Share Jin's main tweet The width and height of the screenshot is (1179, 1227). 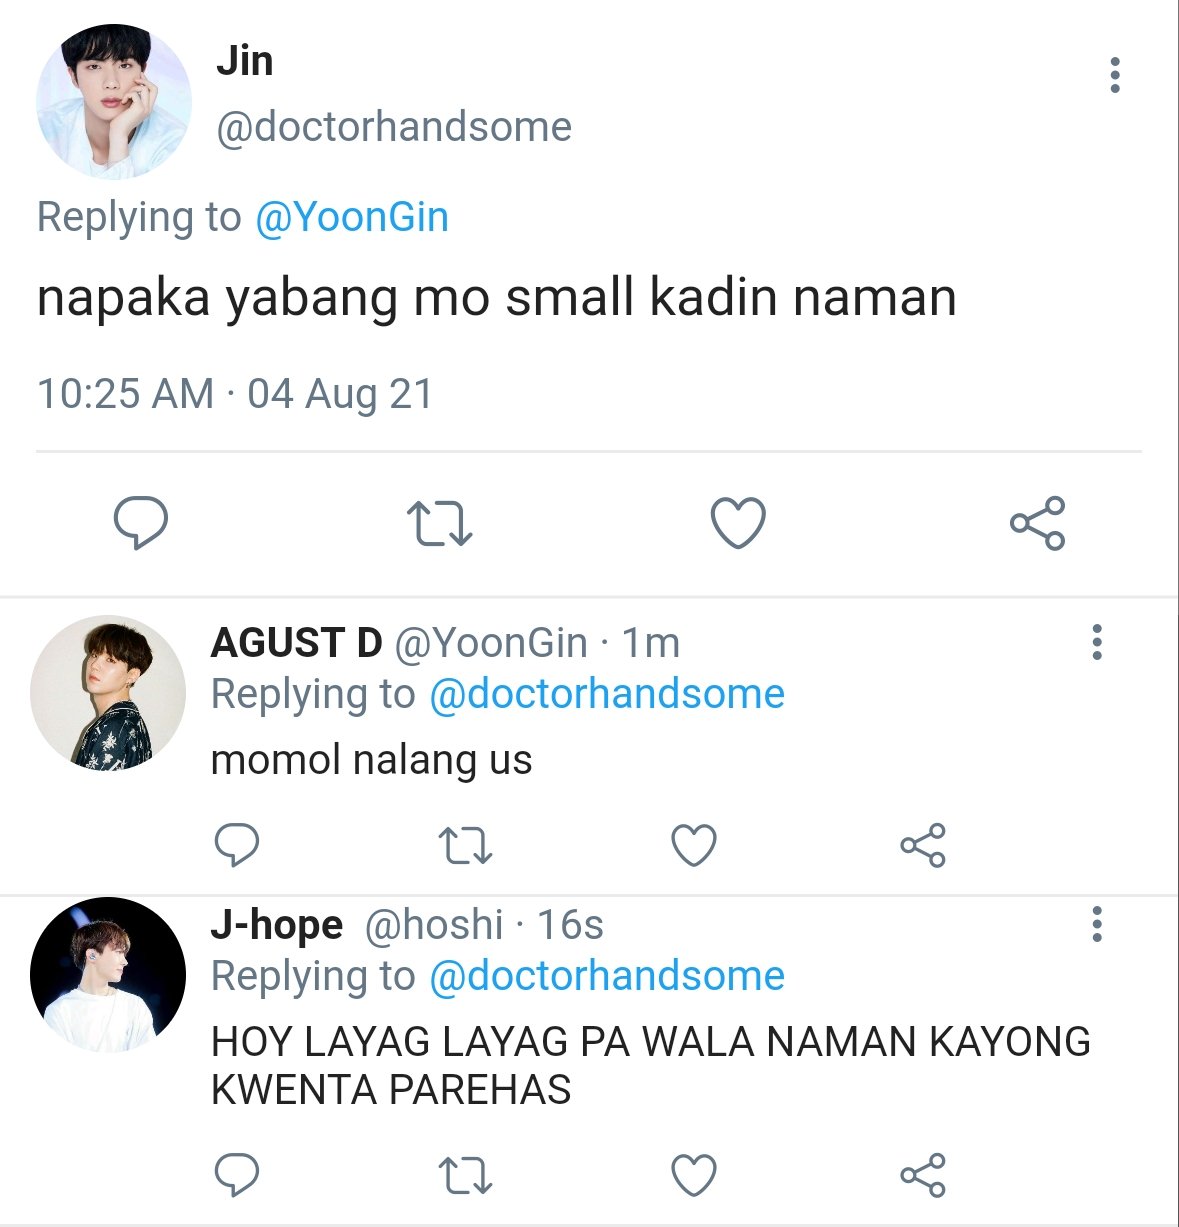pyautogui.click(x=1037, y=523)
